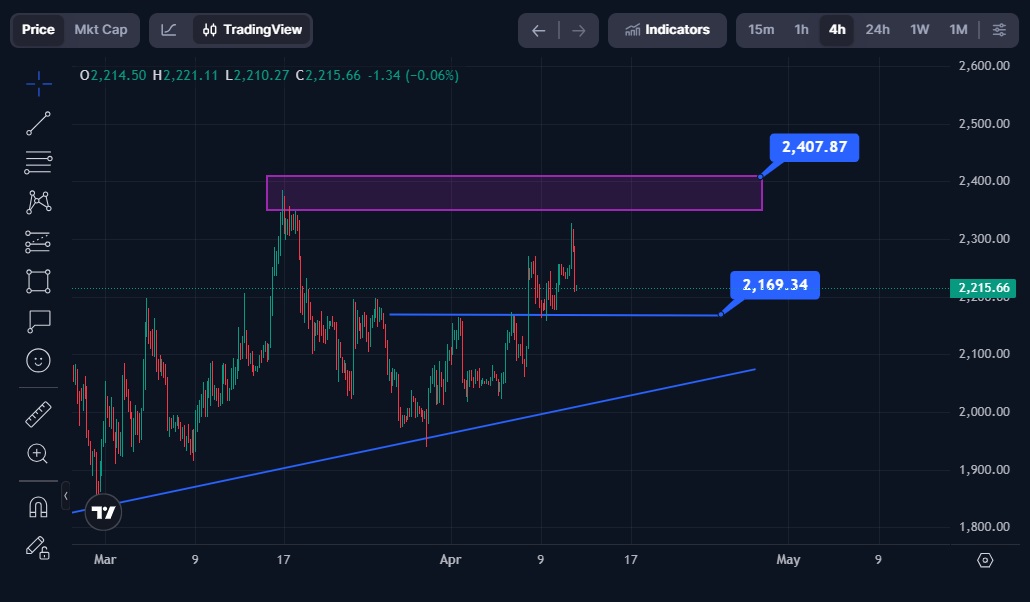Screen dimensions: 1030x602
Task: Click the 2,407.87 price label
Action: (x=815, y=147)
